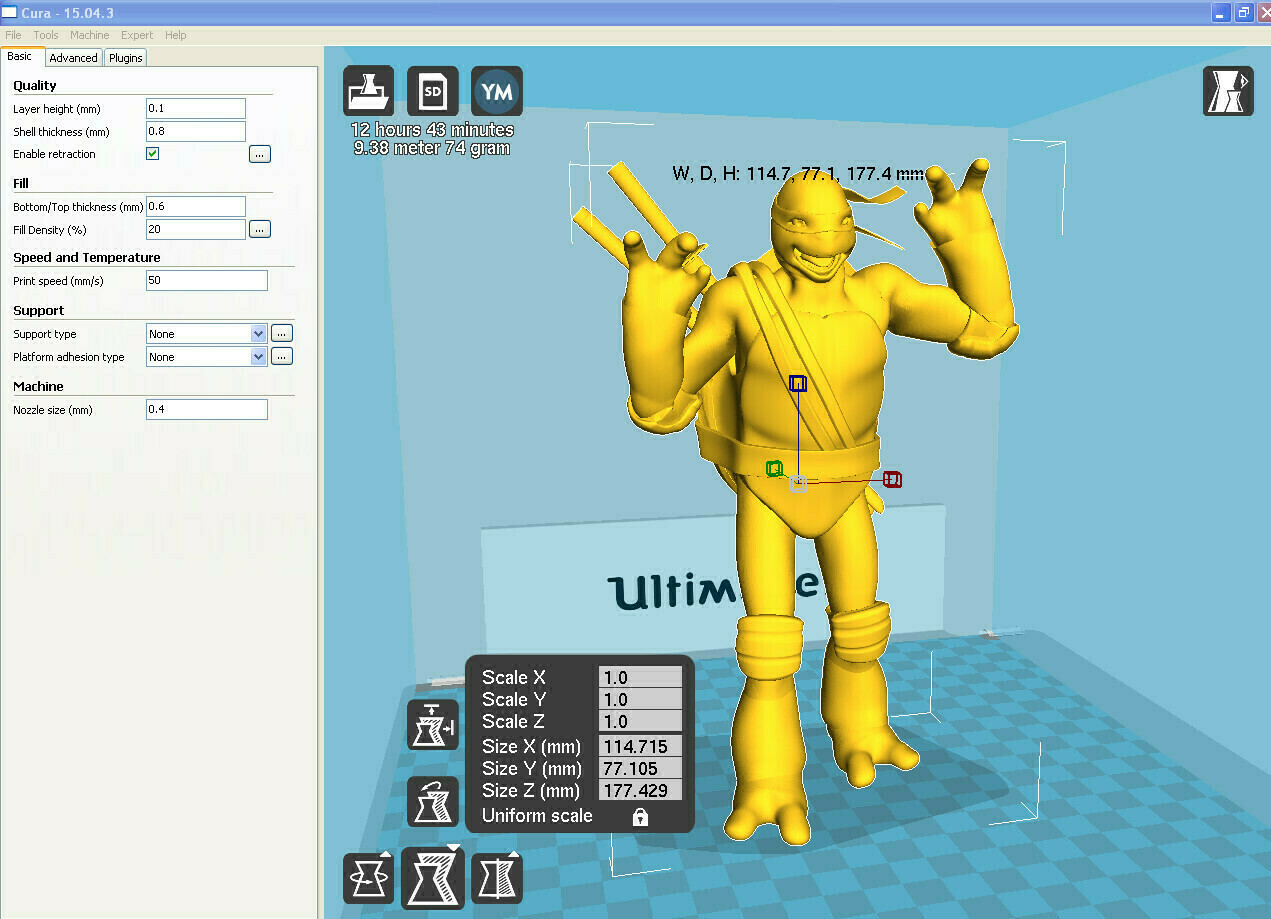Screen dimensions: 1271x919
Task: Share the model on YouMagine
Action: click(x=497, y=90)
